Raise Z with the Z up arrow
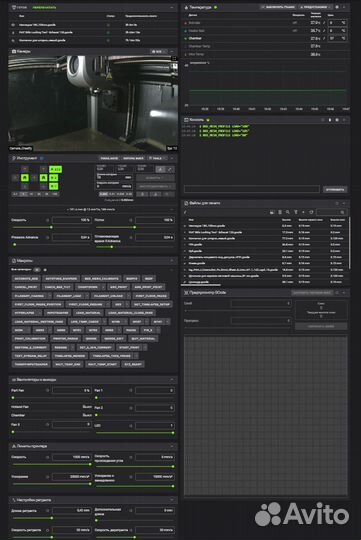 click(x=43, y=169)
